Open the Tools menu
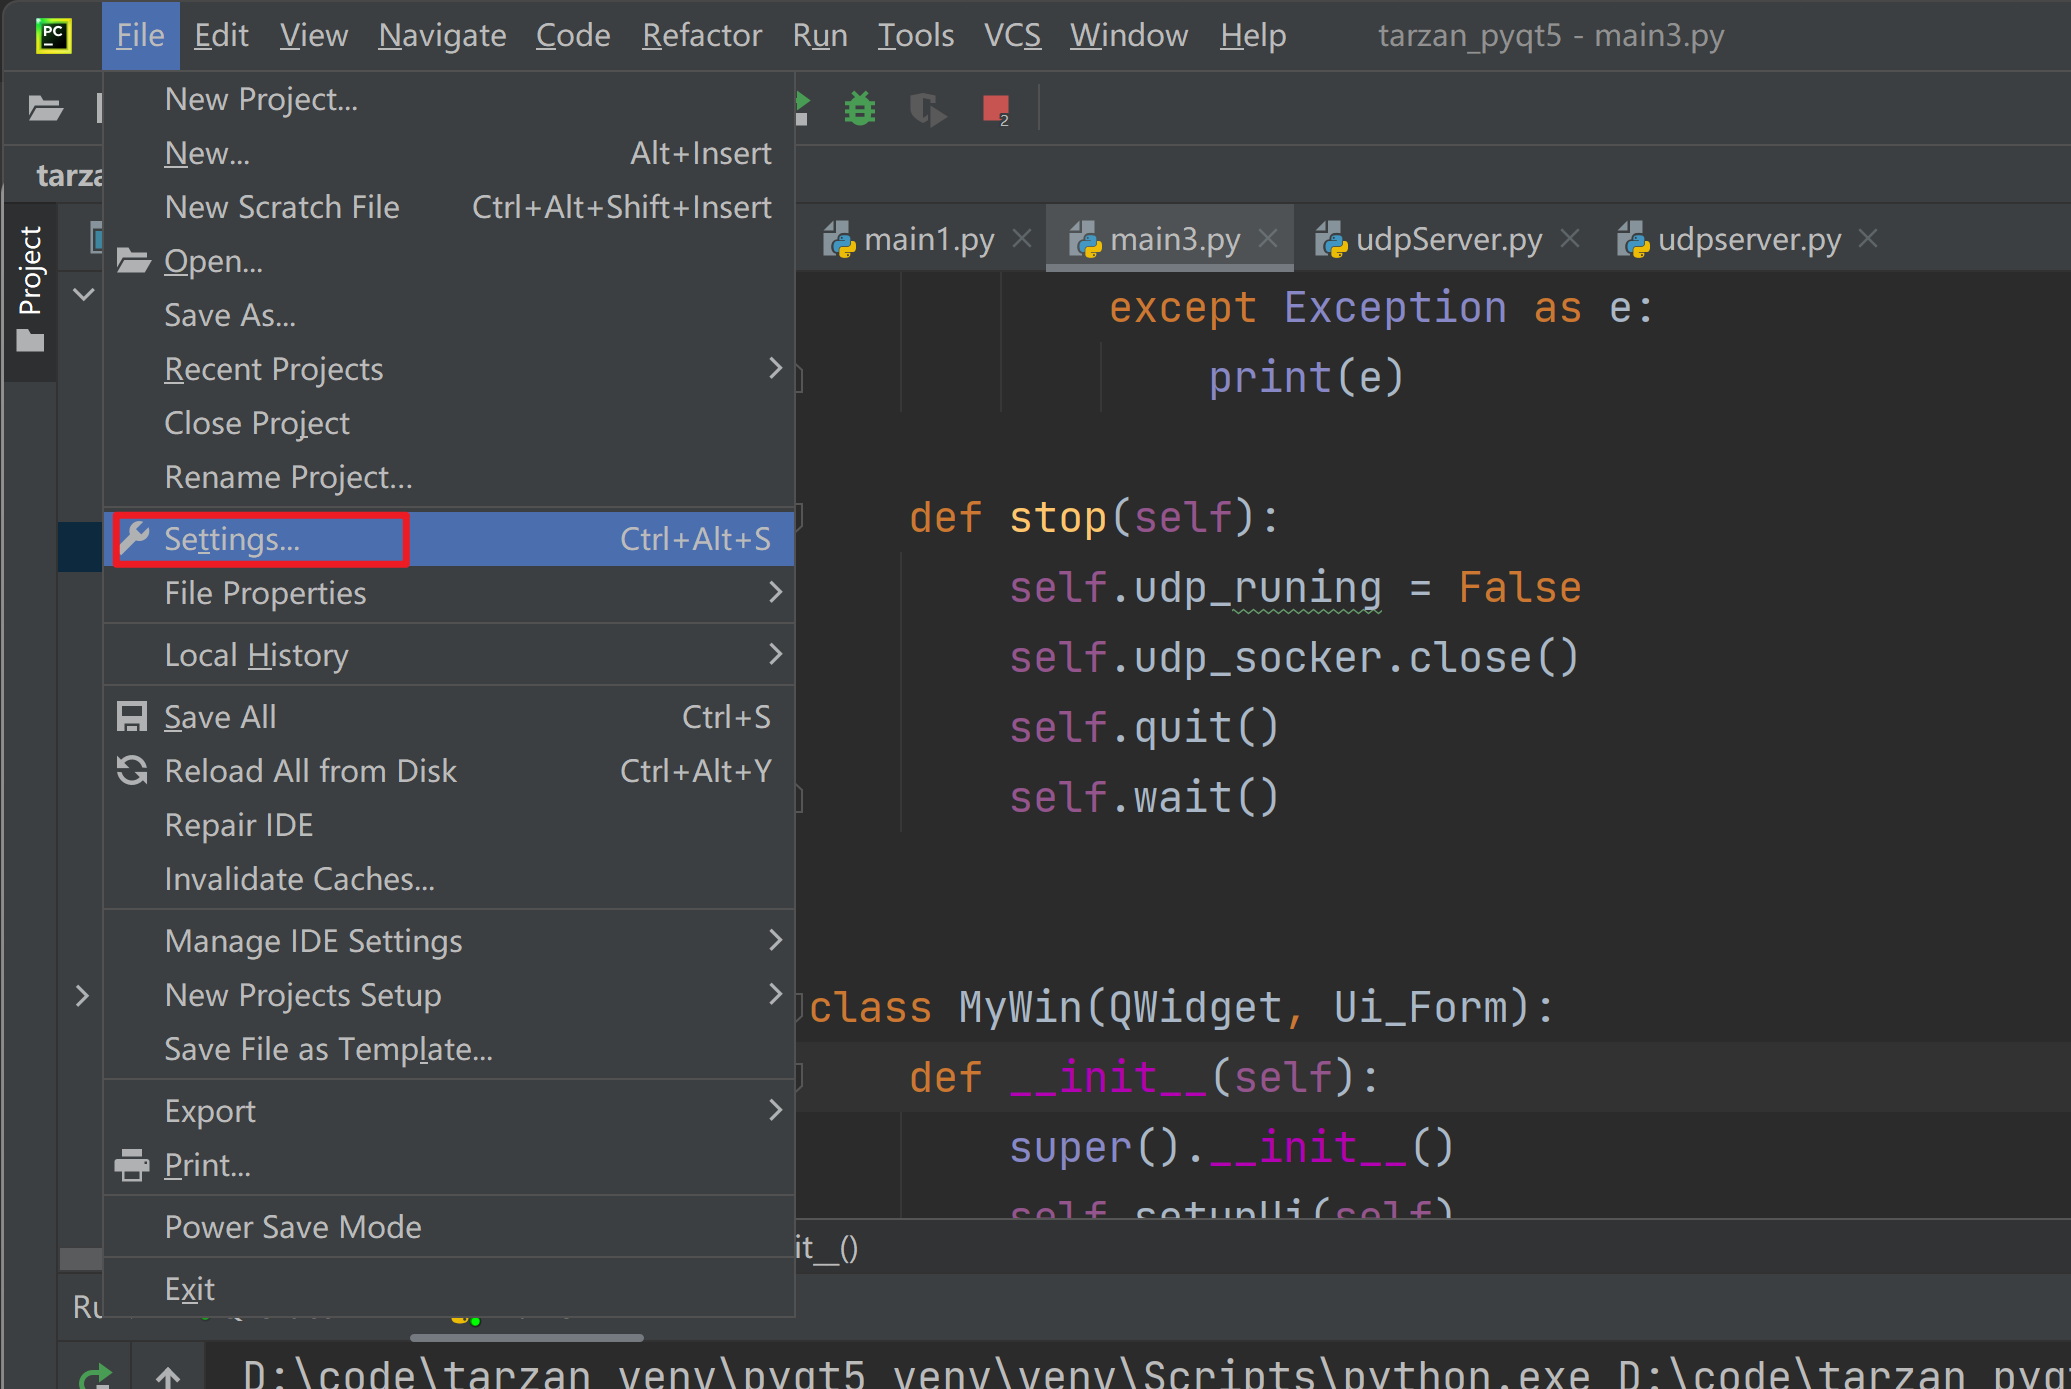This screenshot has width=2071, height=1389. pos(915,36)
